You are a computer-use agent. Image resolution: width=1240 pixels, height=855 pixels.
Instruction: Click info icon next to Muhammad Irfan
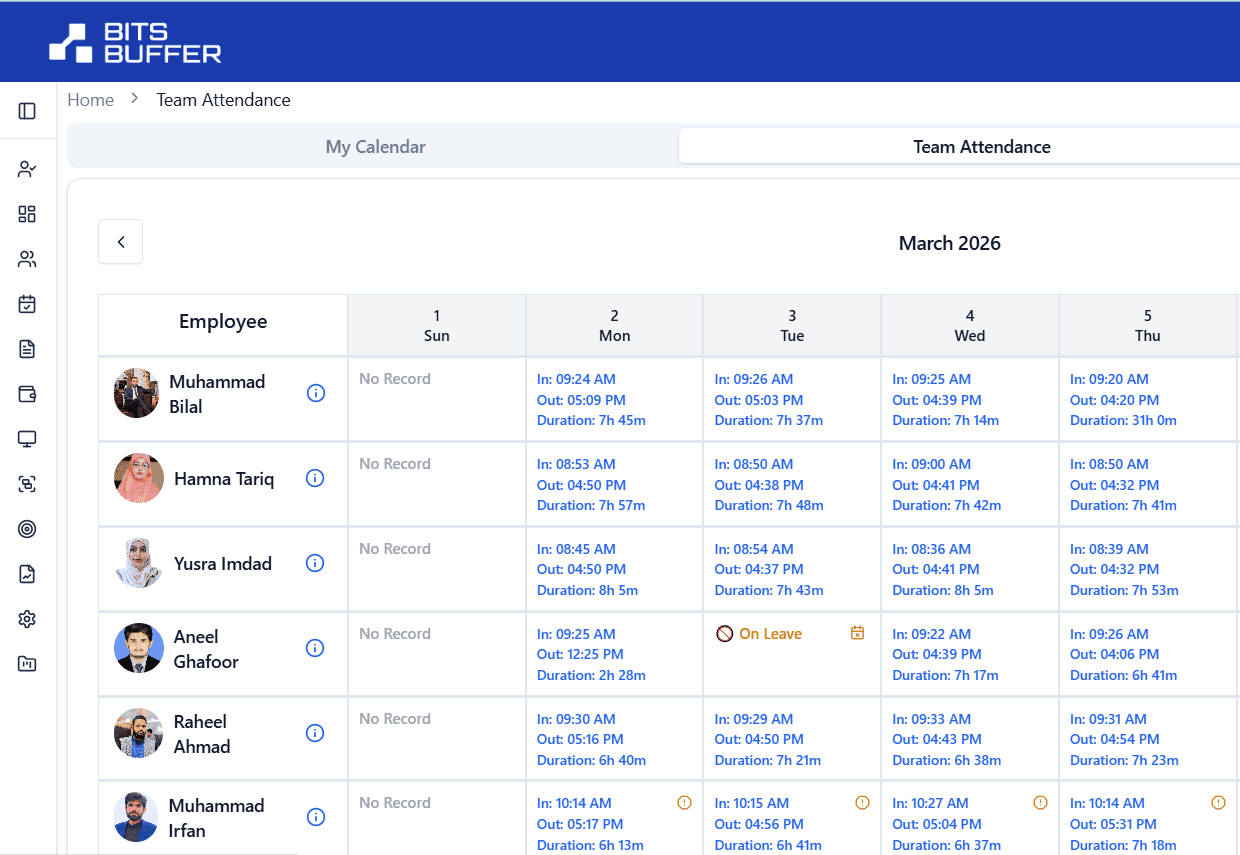(315, 817)
